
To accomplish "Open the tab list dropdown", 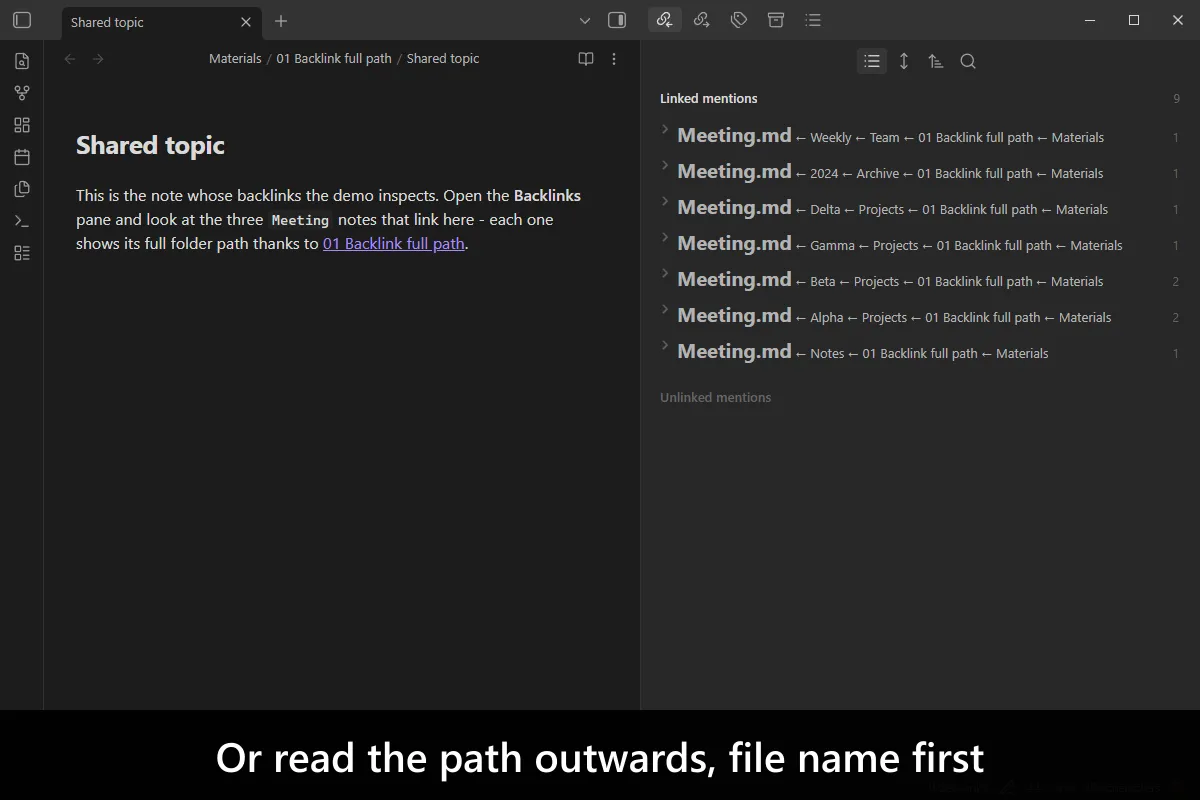I will tap(585, 21).
